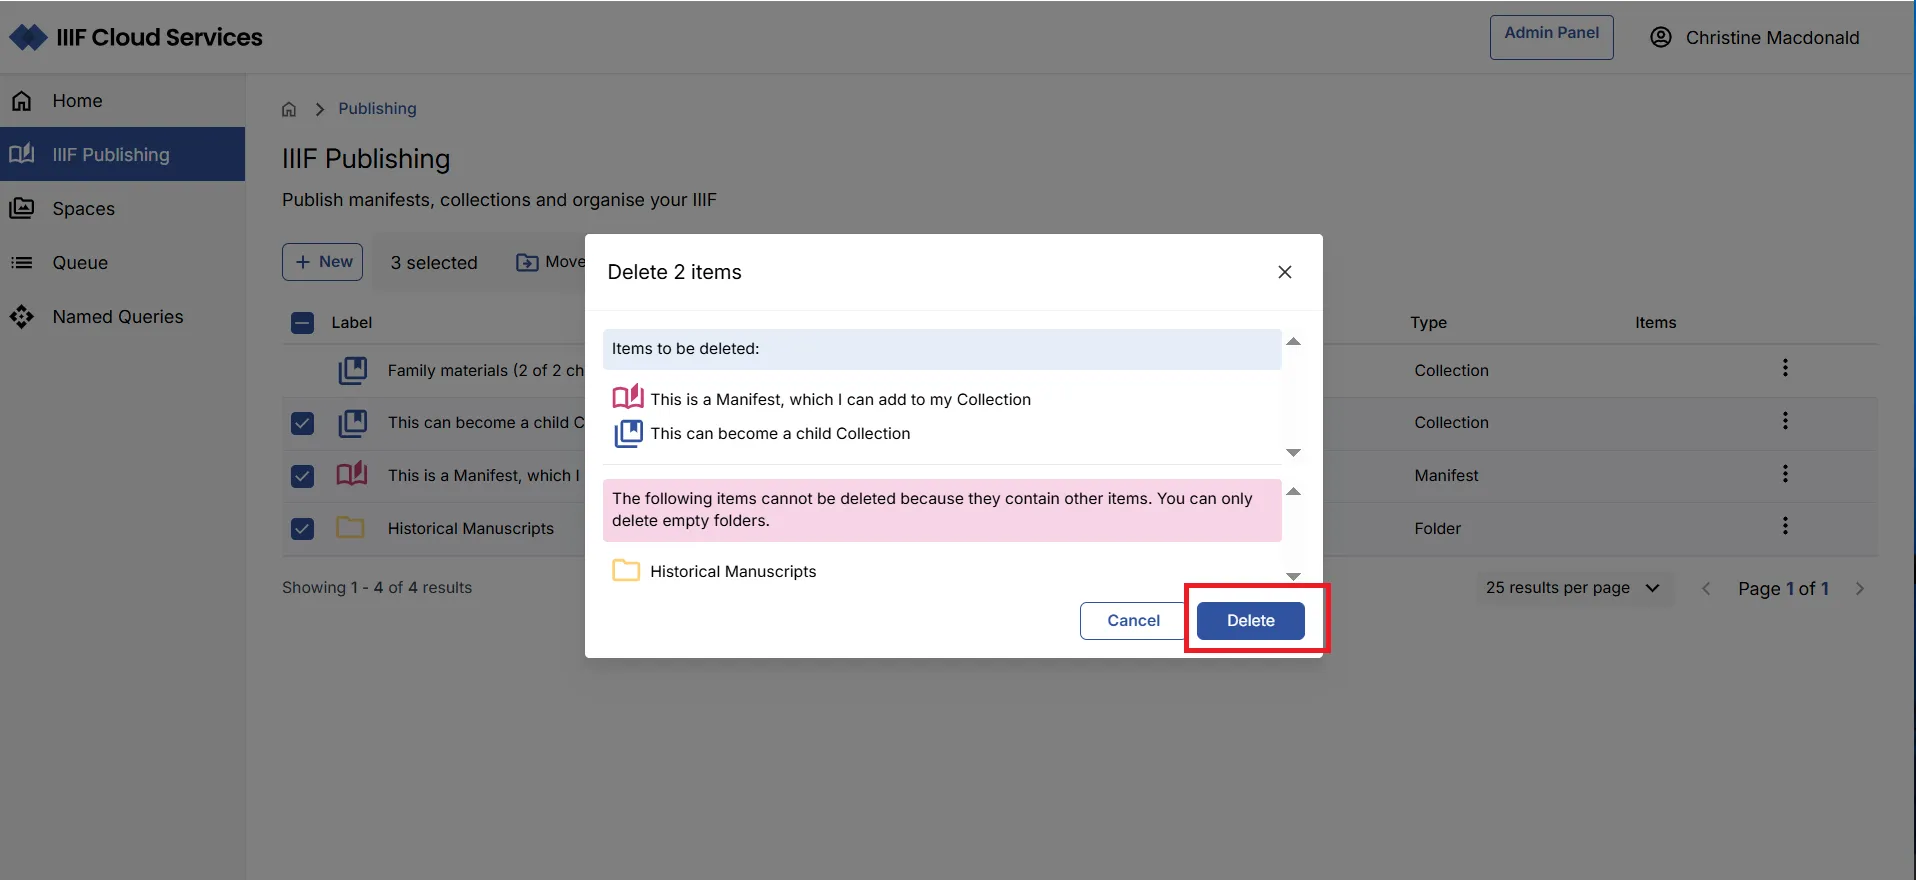Click the Manifest type cell
The image size is (1916, 880).
tap(1446, 475)
